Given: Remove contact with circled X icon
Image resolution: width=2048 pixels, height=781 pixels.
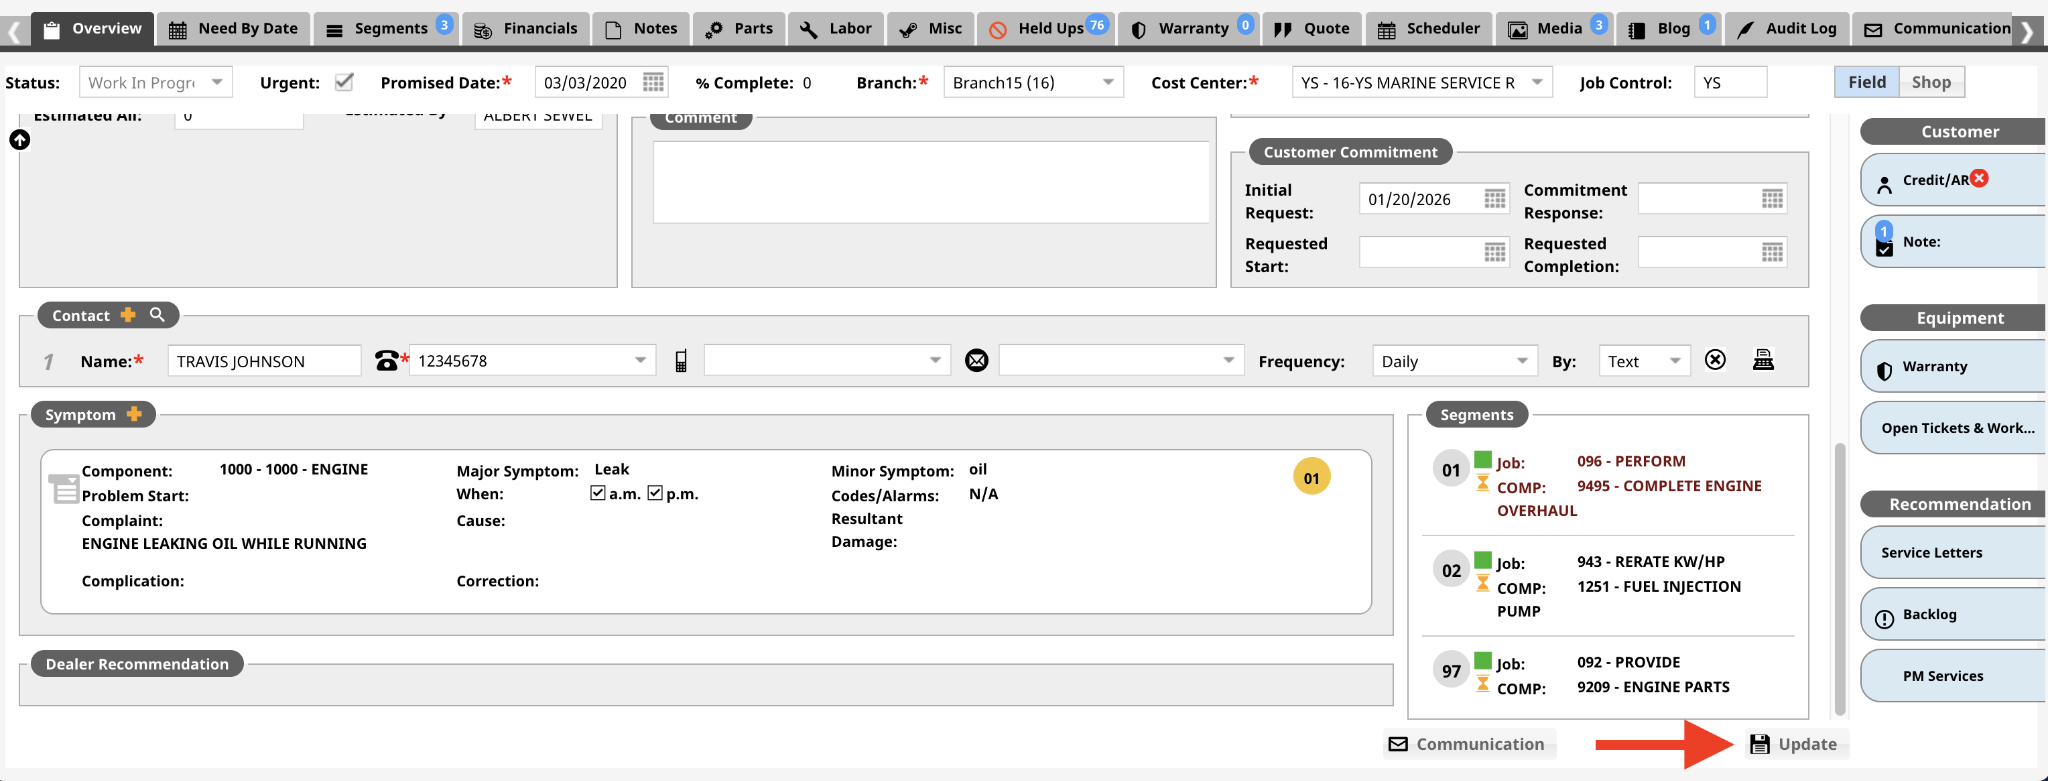Looking at the screenshot, I should [1715, 360].
